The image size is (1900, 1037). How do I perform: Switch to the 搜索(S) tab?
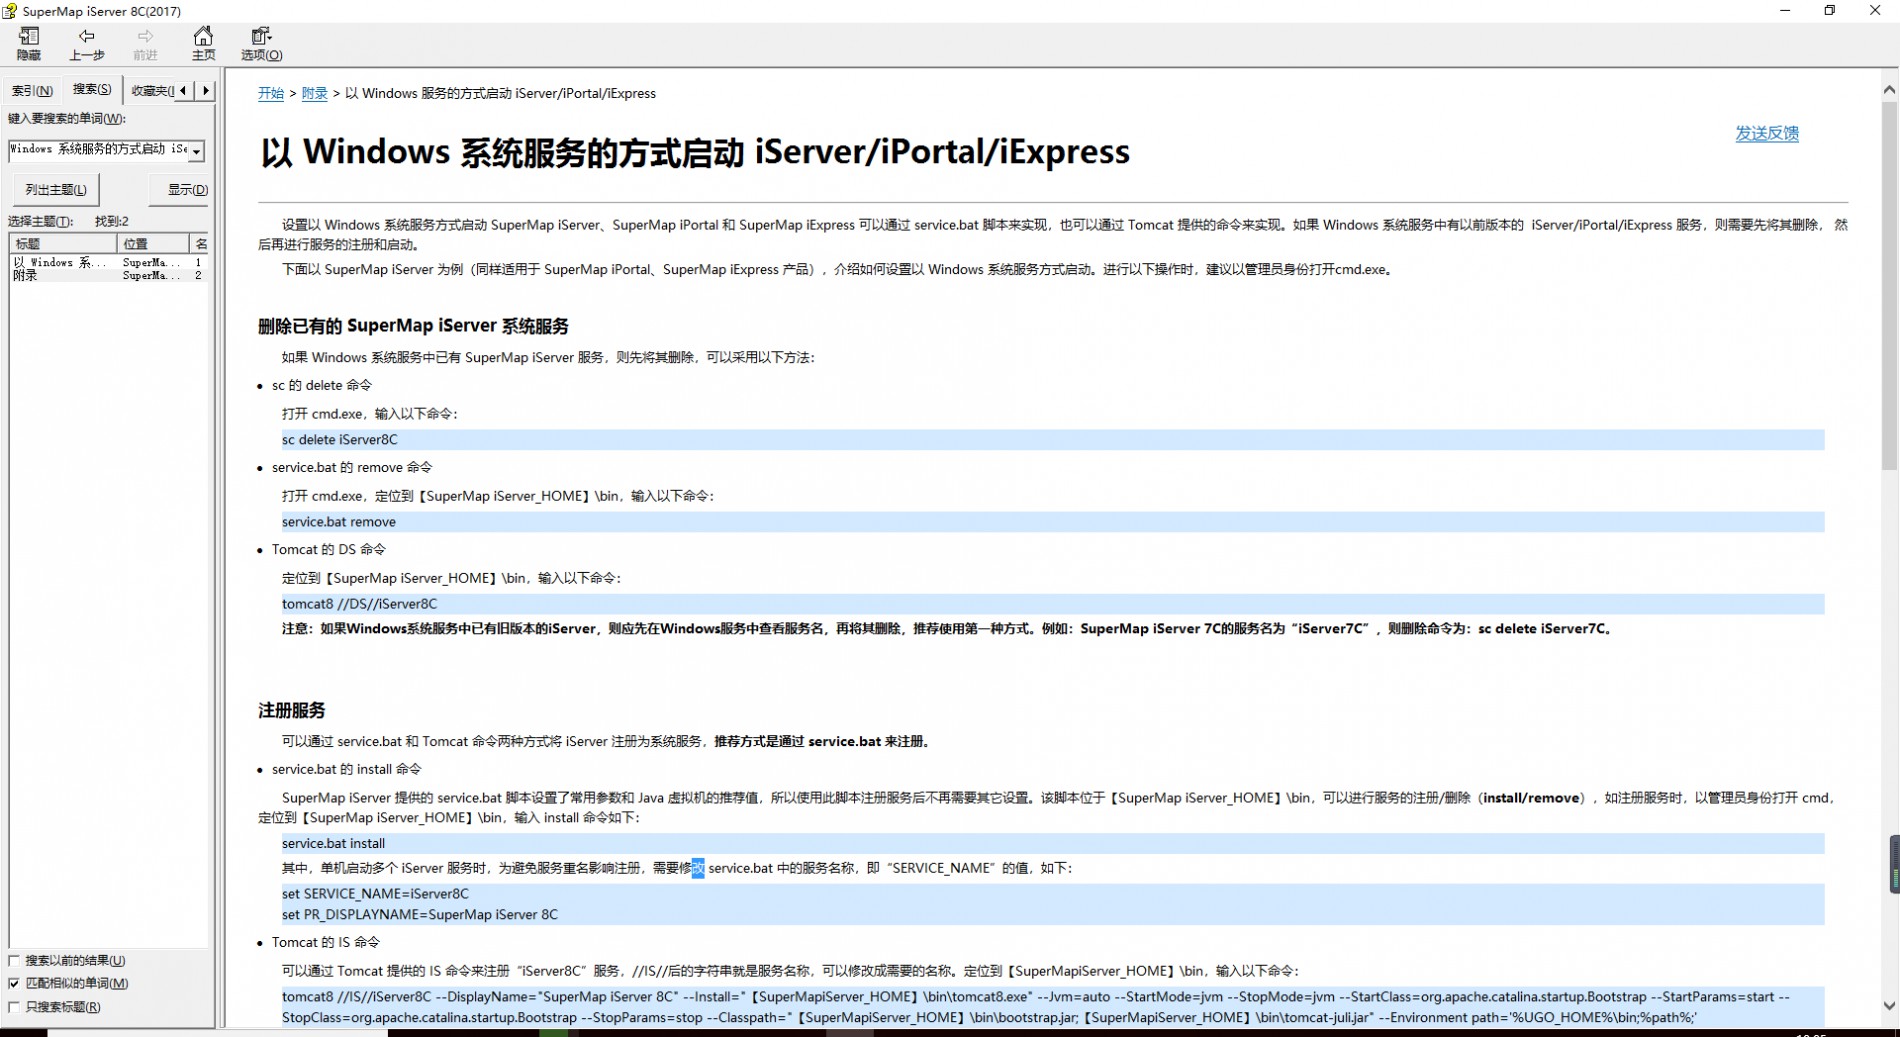pos(92,89)
